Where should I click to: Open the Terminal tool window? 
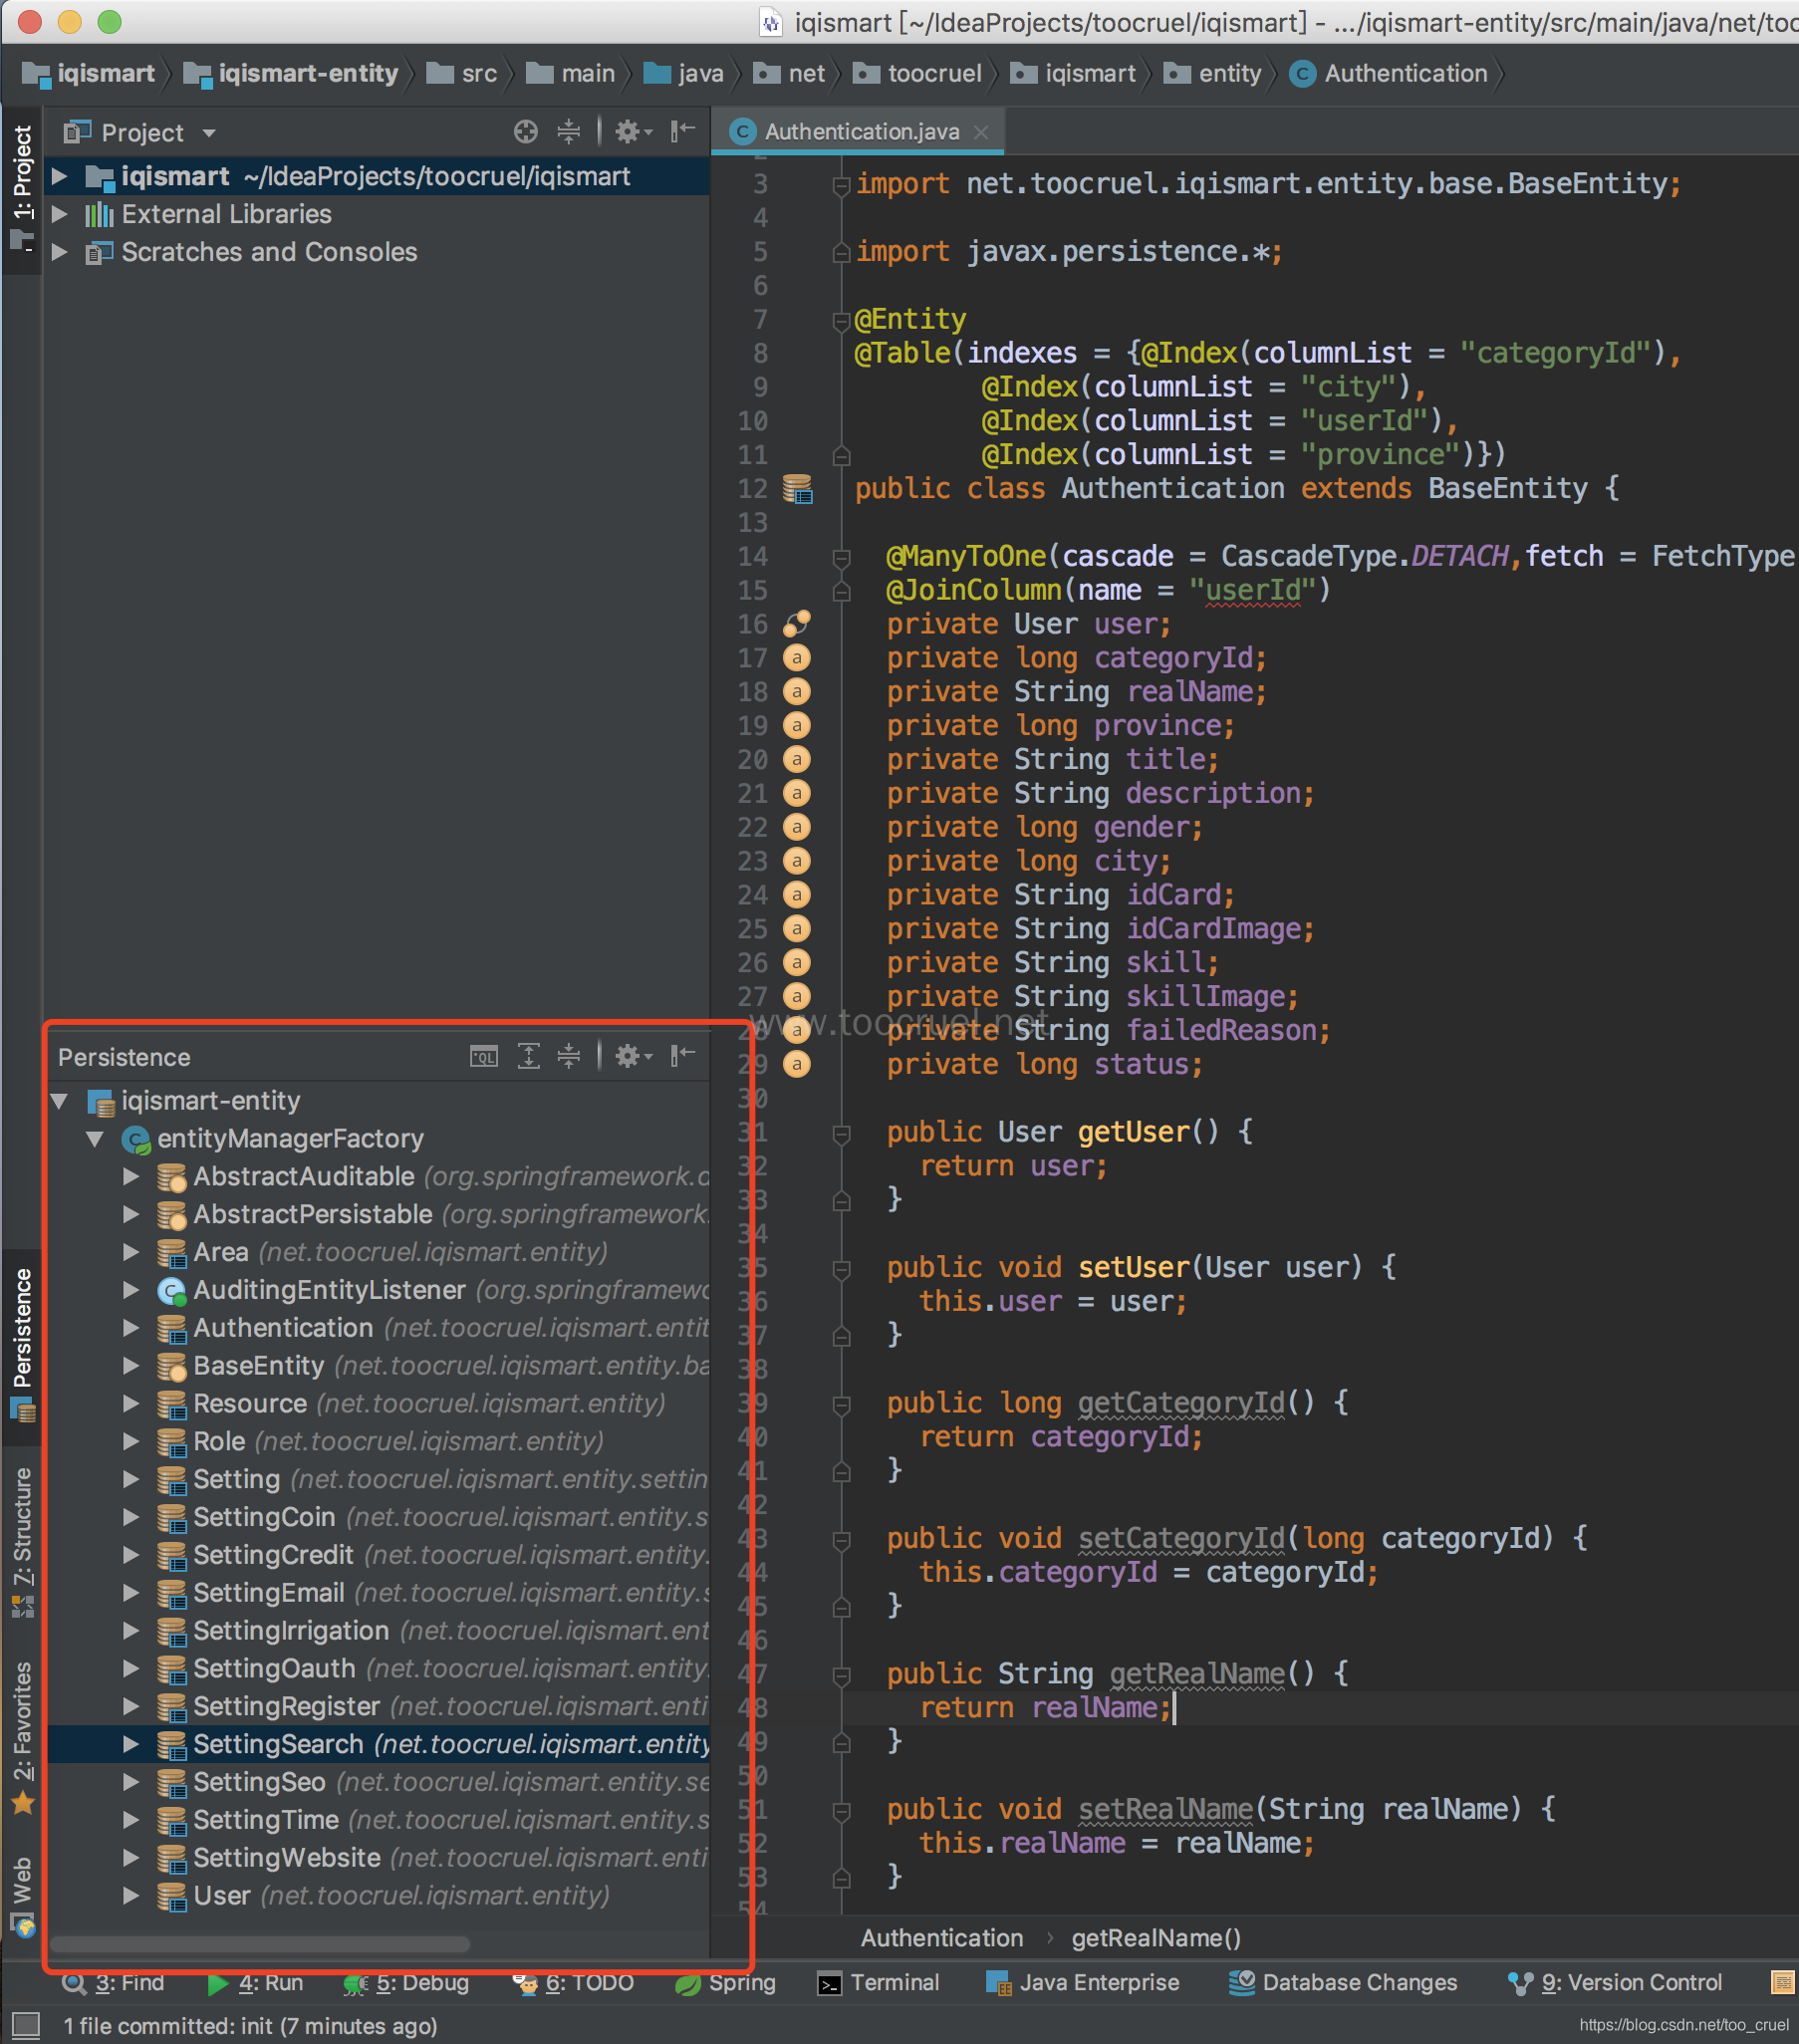click(879, 1983)
